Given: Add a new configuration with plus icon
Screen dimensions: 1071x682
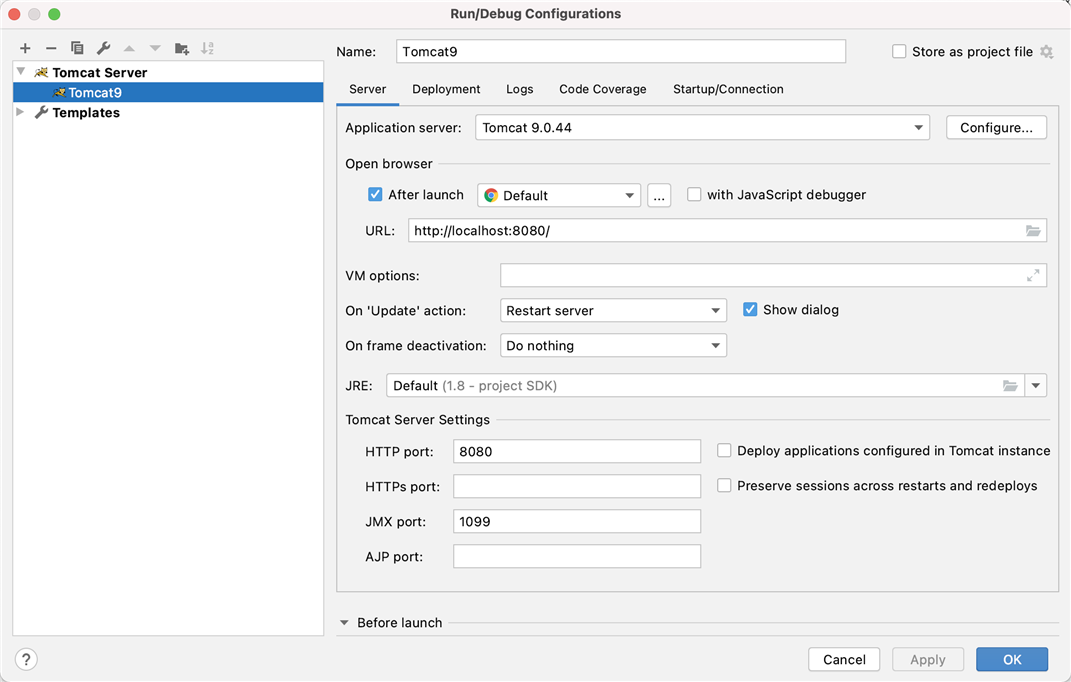Looking at the screenshot, I should coord(25,48).
